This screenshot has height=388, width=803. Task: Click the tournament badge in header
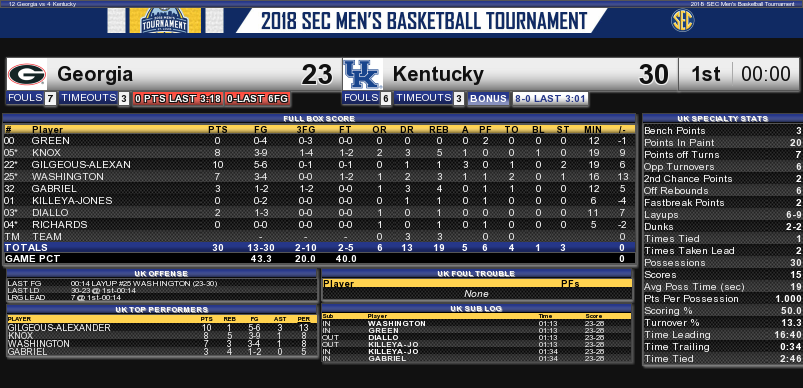165,21
